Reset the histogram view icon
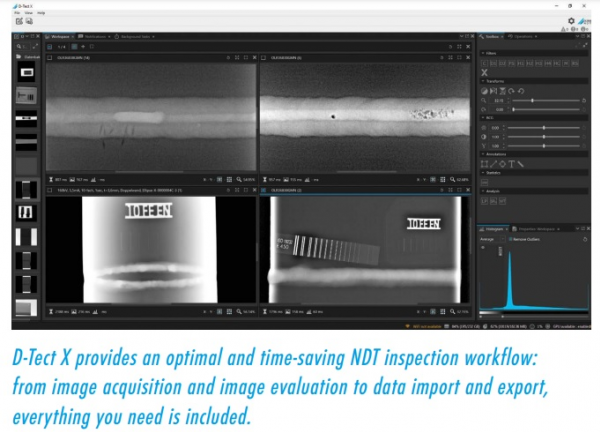 click(x=585, y=240)
